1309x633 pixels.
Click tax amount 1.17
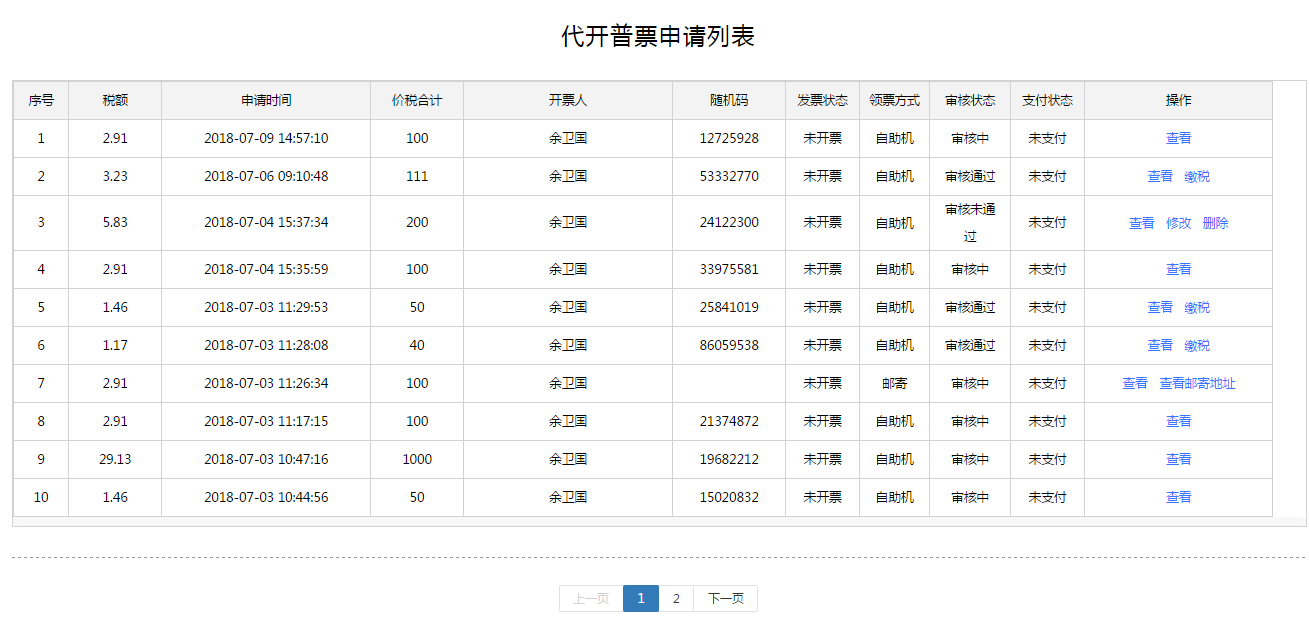click(115, 345)
